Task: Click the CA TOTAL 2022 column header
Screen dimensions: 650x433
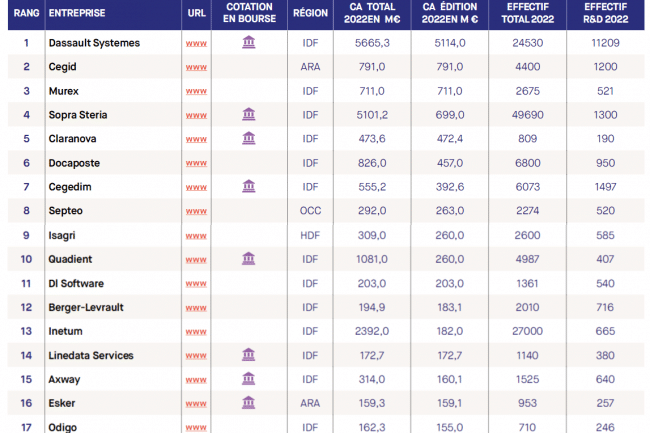Action: pyautogui.click(x=372, y=13)
